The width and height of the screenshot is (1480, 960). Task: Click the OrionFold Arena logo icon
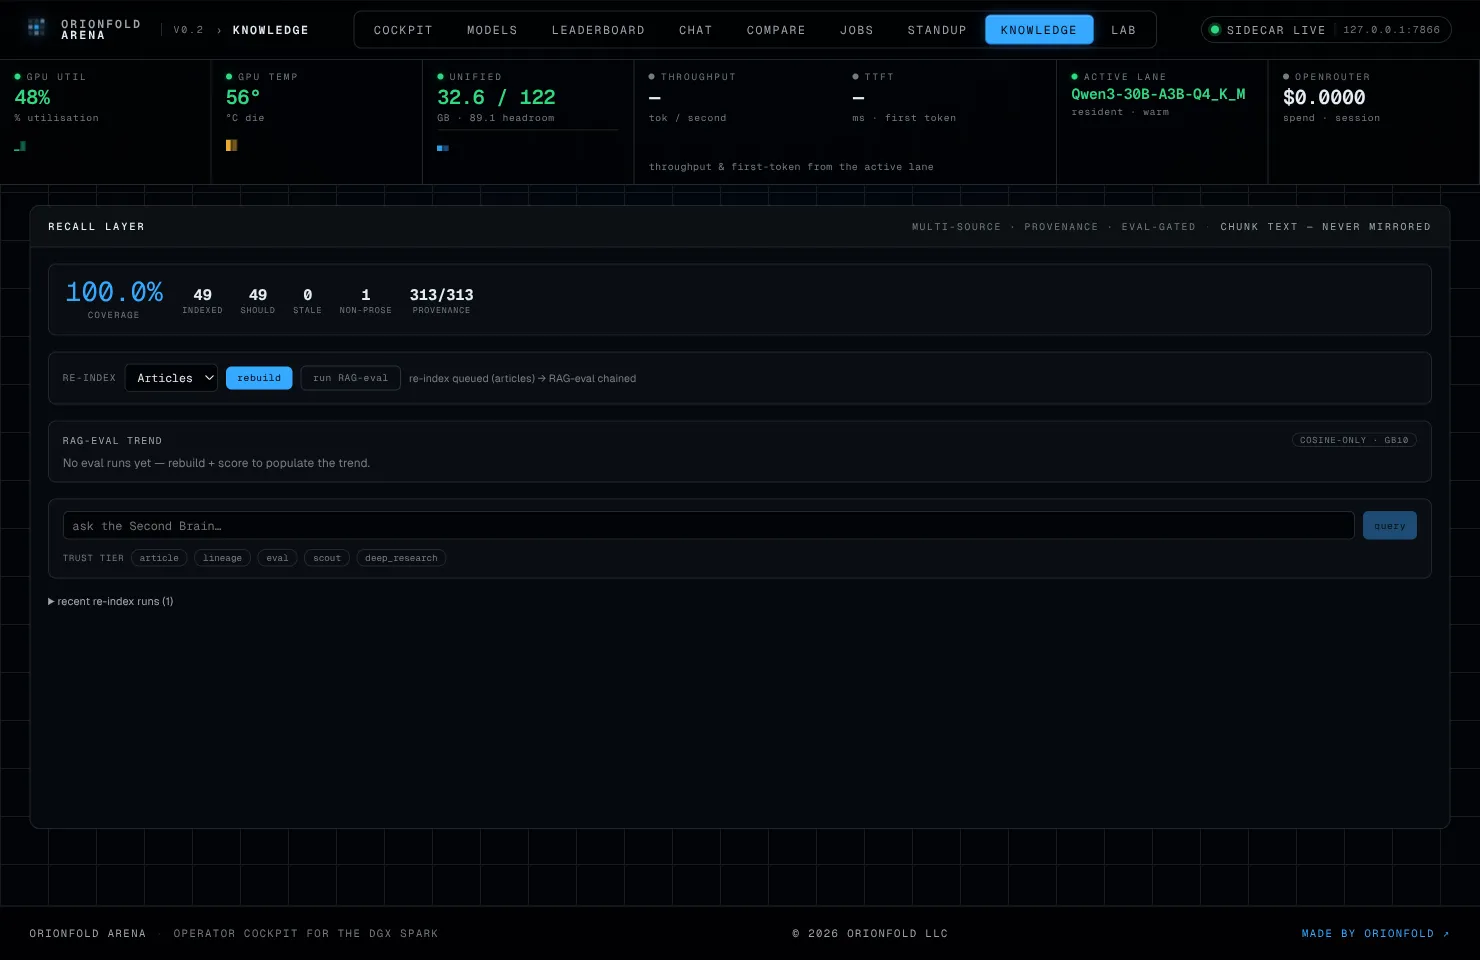[36, 28]
